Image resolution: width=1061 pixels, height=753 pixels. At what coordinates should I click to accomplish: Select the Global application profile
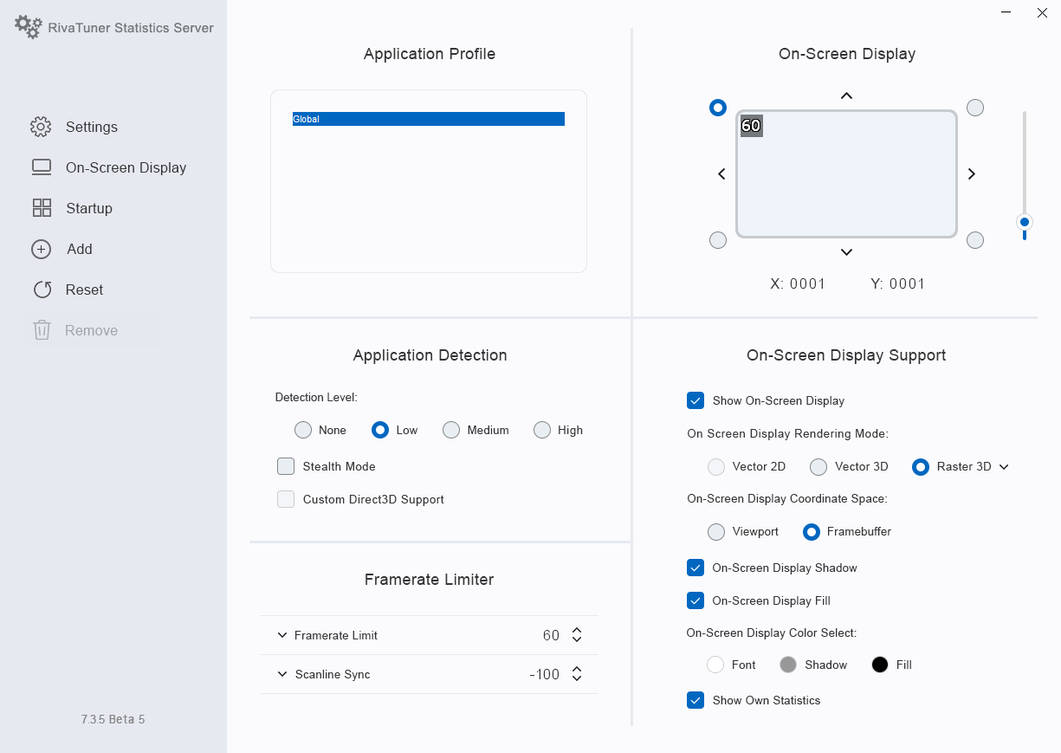(x=428, y=119)
